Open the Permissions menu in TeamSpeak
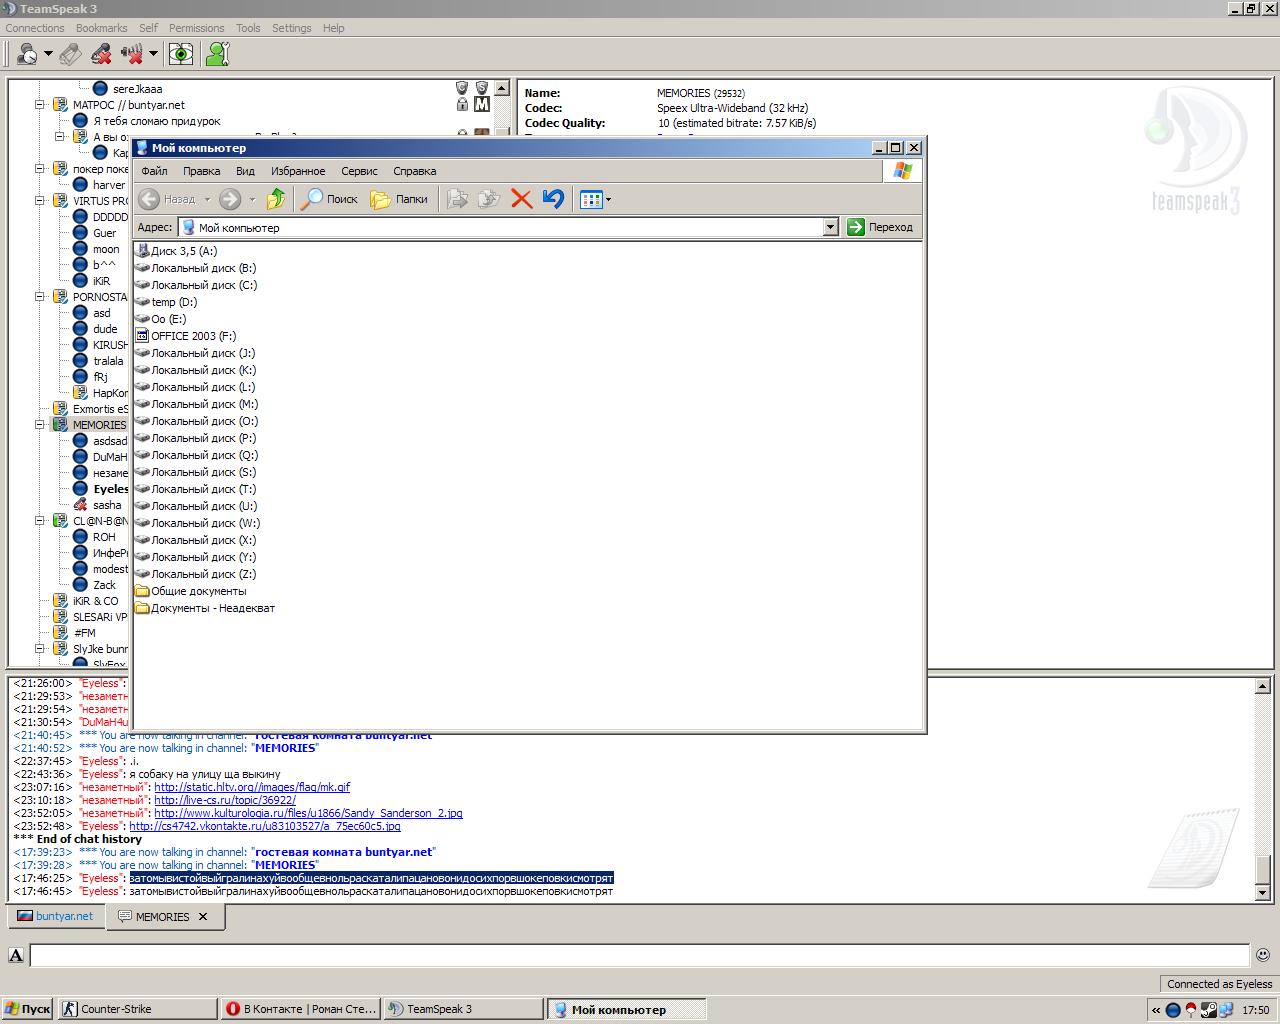The height and width of the screenshot is (1024, 1280). 196,28
